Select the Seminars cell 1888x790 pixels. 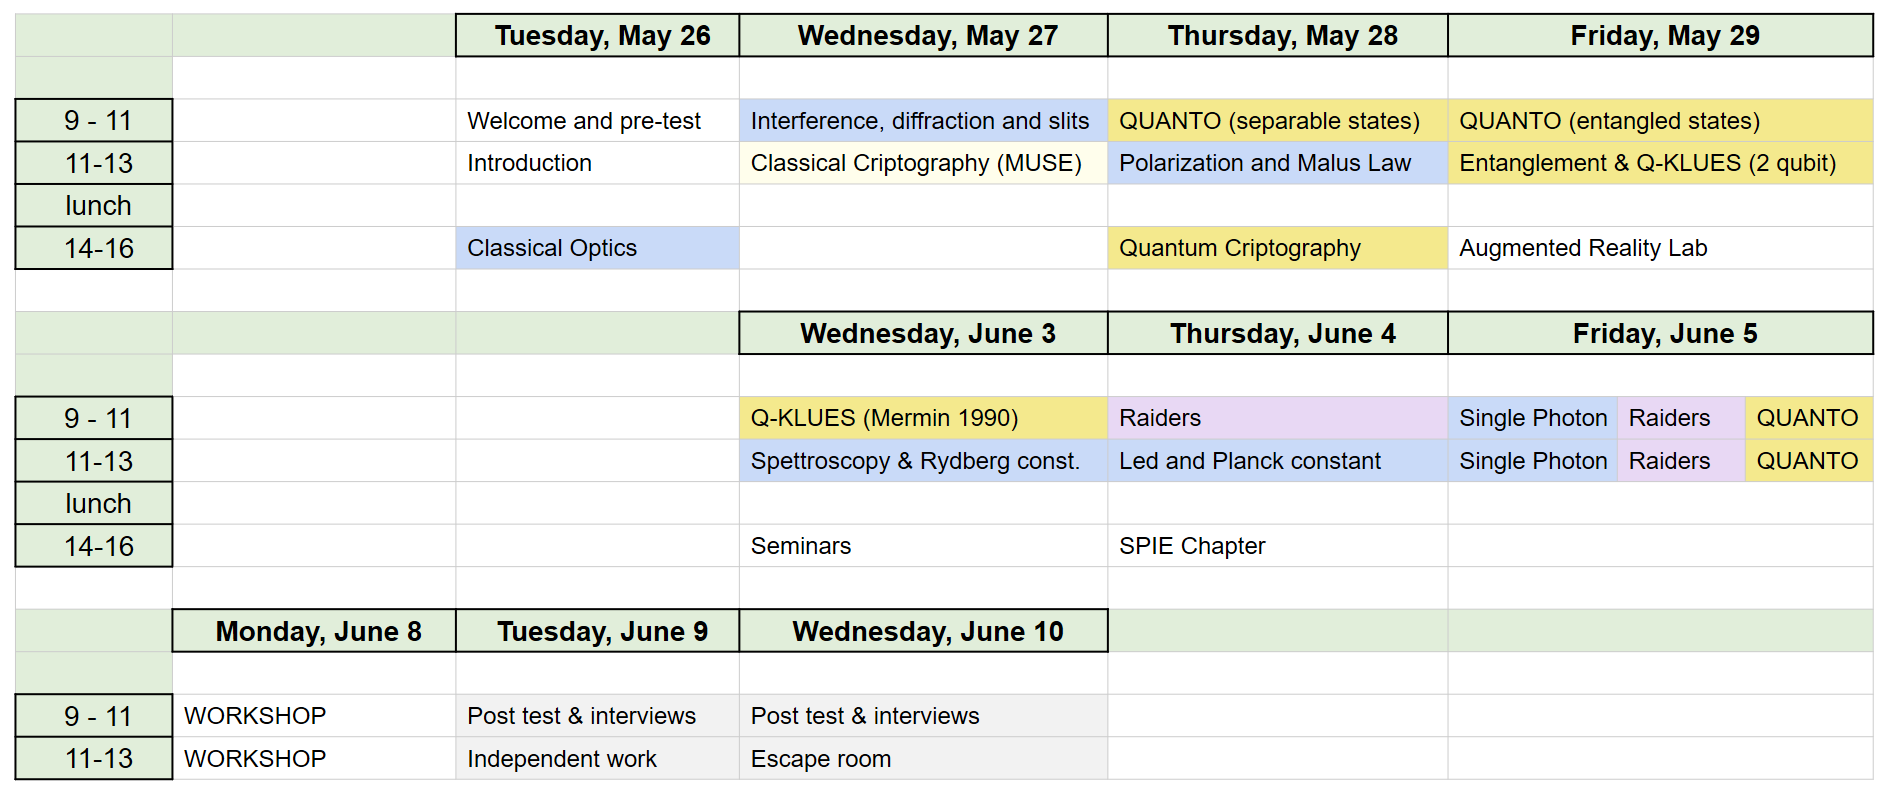(x=923, y=546)
